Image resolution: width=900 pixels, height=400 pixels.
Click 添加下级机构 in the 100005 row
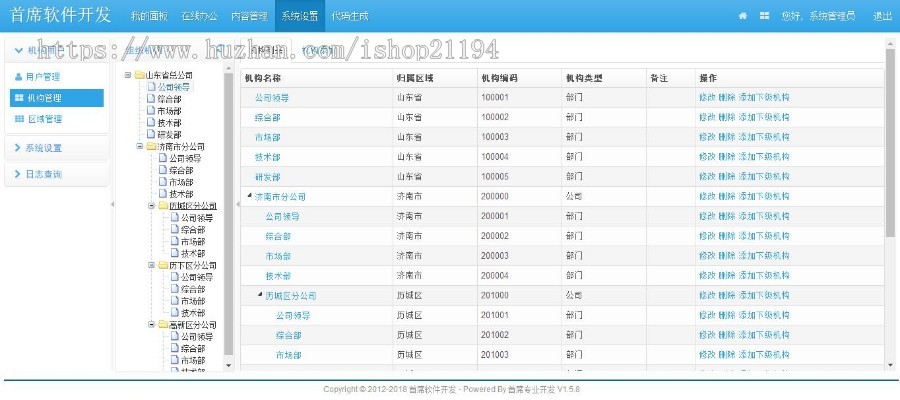coord(763,177)
